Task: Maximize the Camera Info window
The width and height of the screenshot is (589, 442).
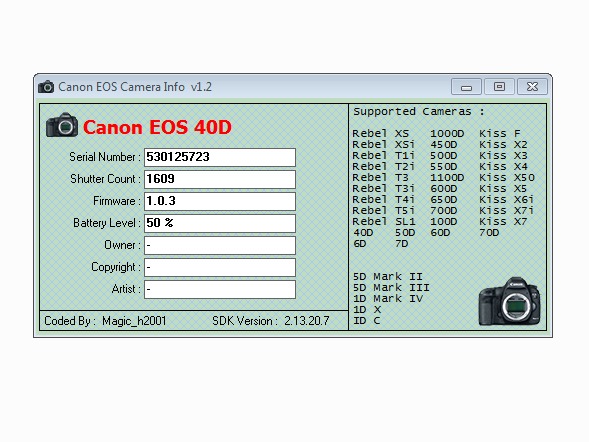Action: click(499, 87)
